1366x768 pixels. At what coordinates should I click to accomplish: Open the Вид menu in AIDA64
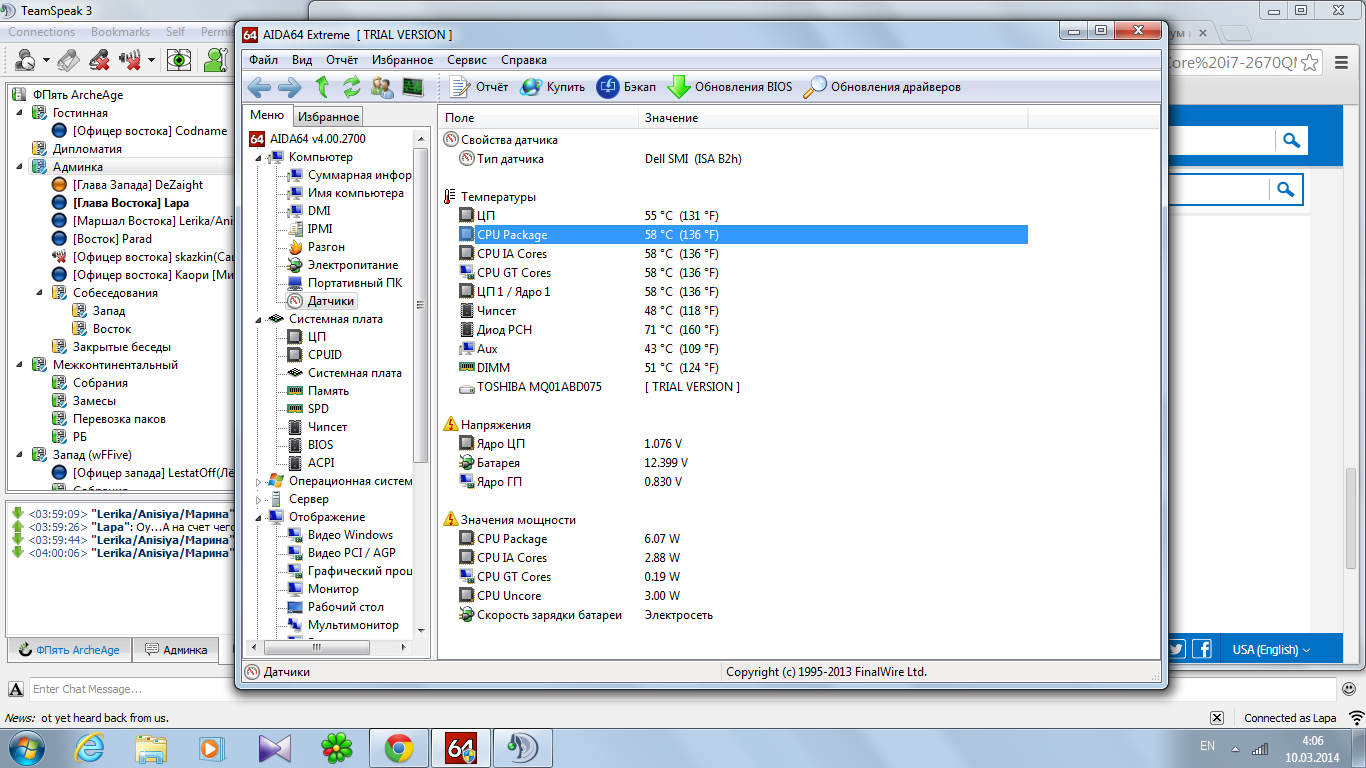pos(302,60)
